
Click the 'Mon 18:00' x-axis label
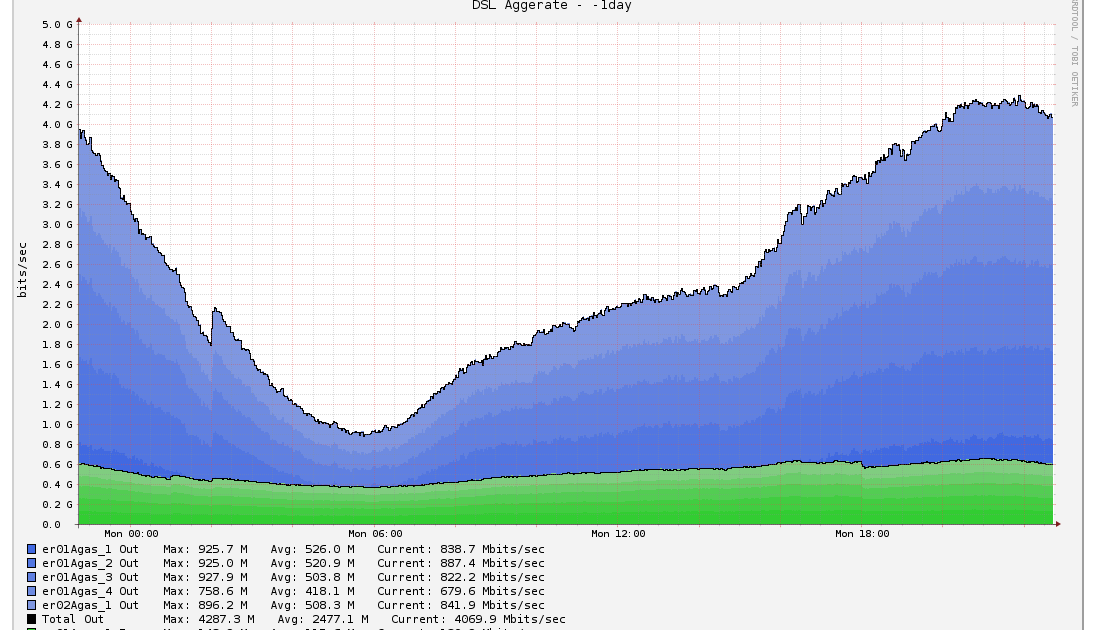point(862,534)
